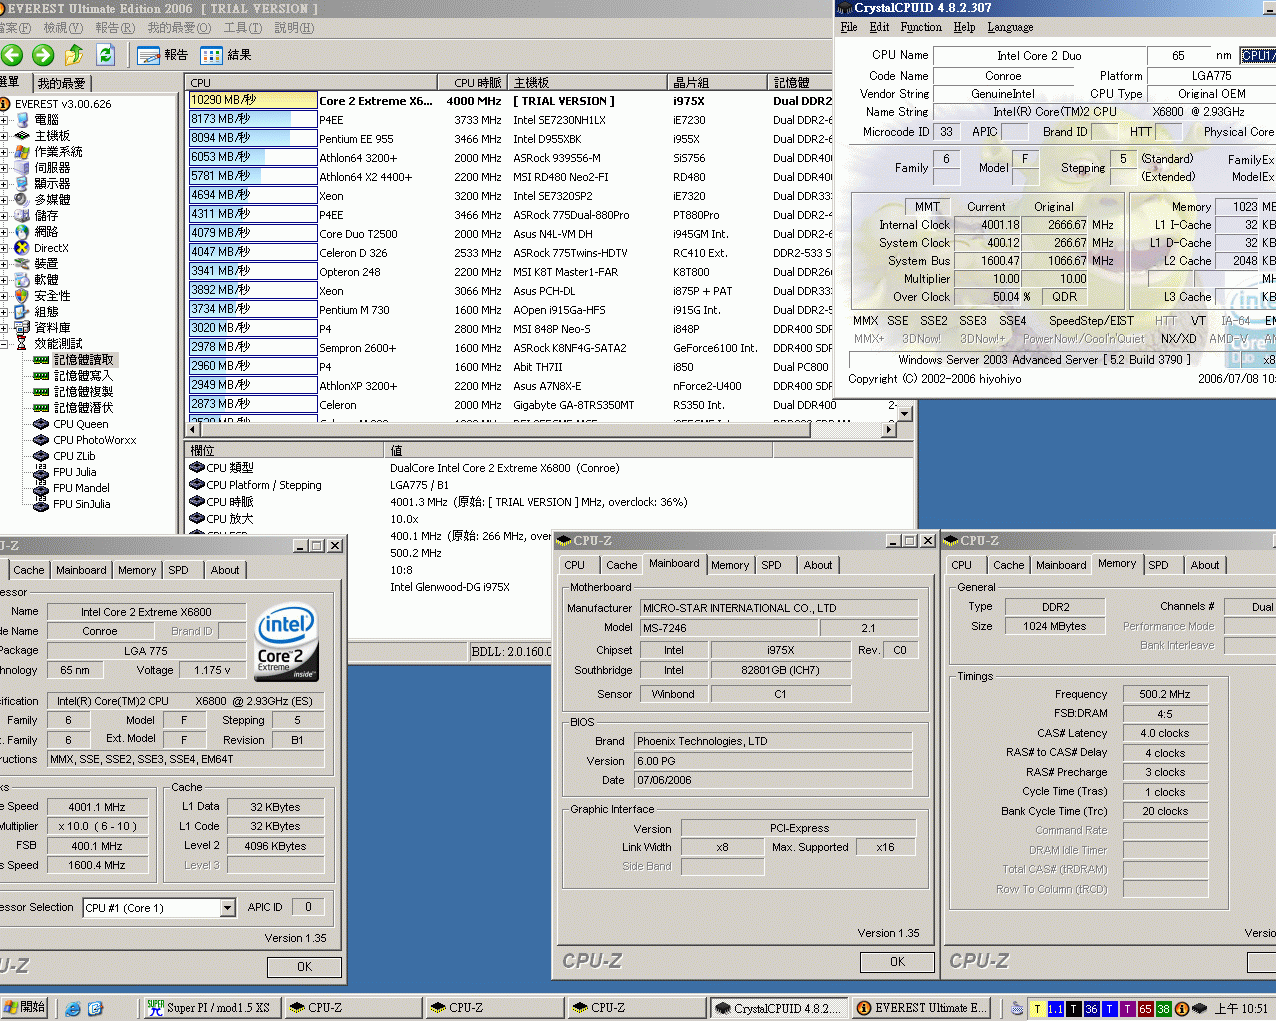This screenshot has width=1276, height=1021.
Task: Select the 伺服器 tree node
Action: [x=52, y=168]
